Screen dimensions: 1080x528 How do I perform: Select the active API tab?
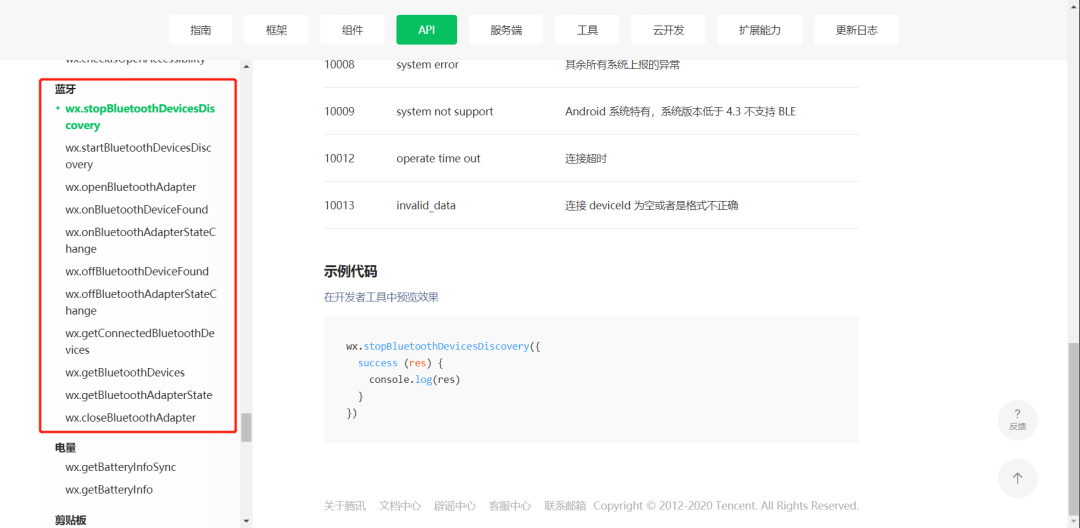pyautogui.click(x=426, y=30)
